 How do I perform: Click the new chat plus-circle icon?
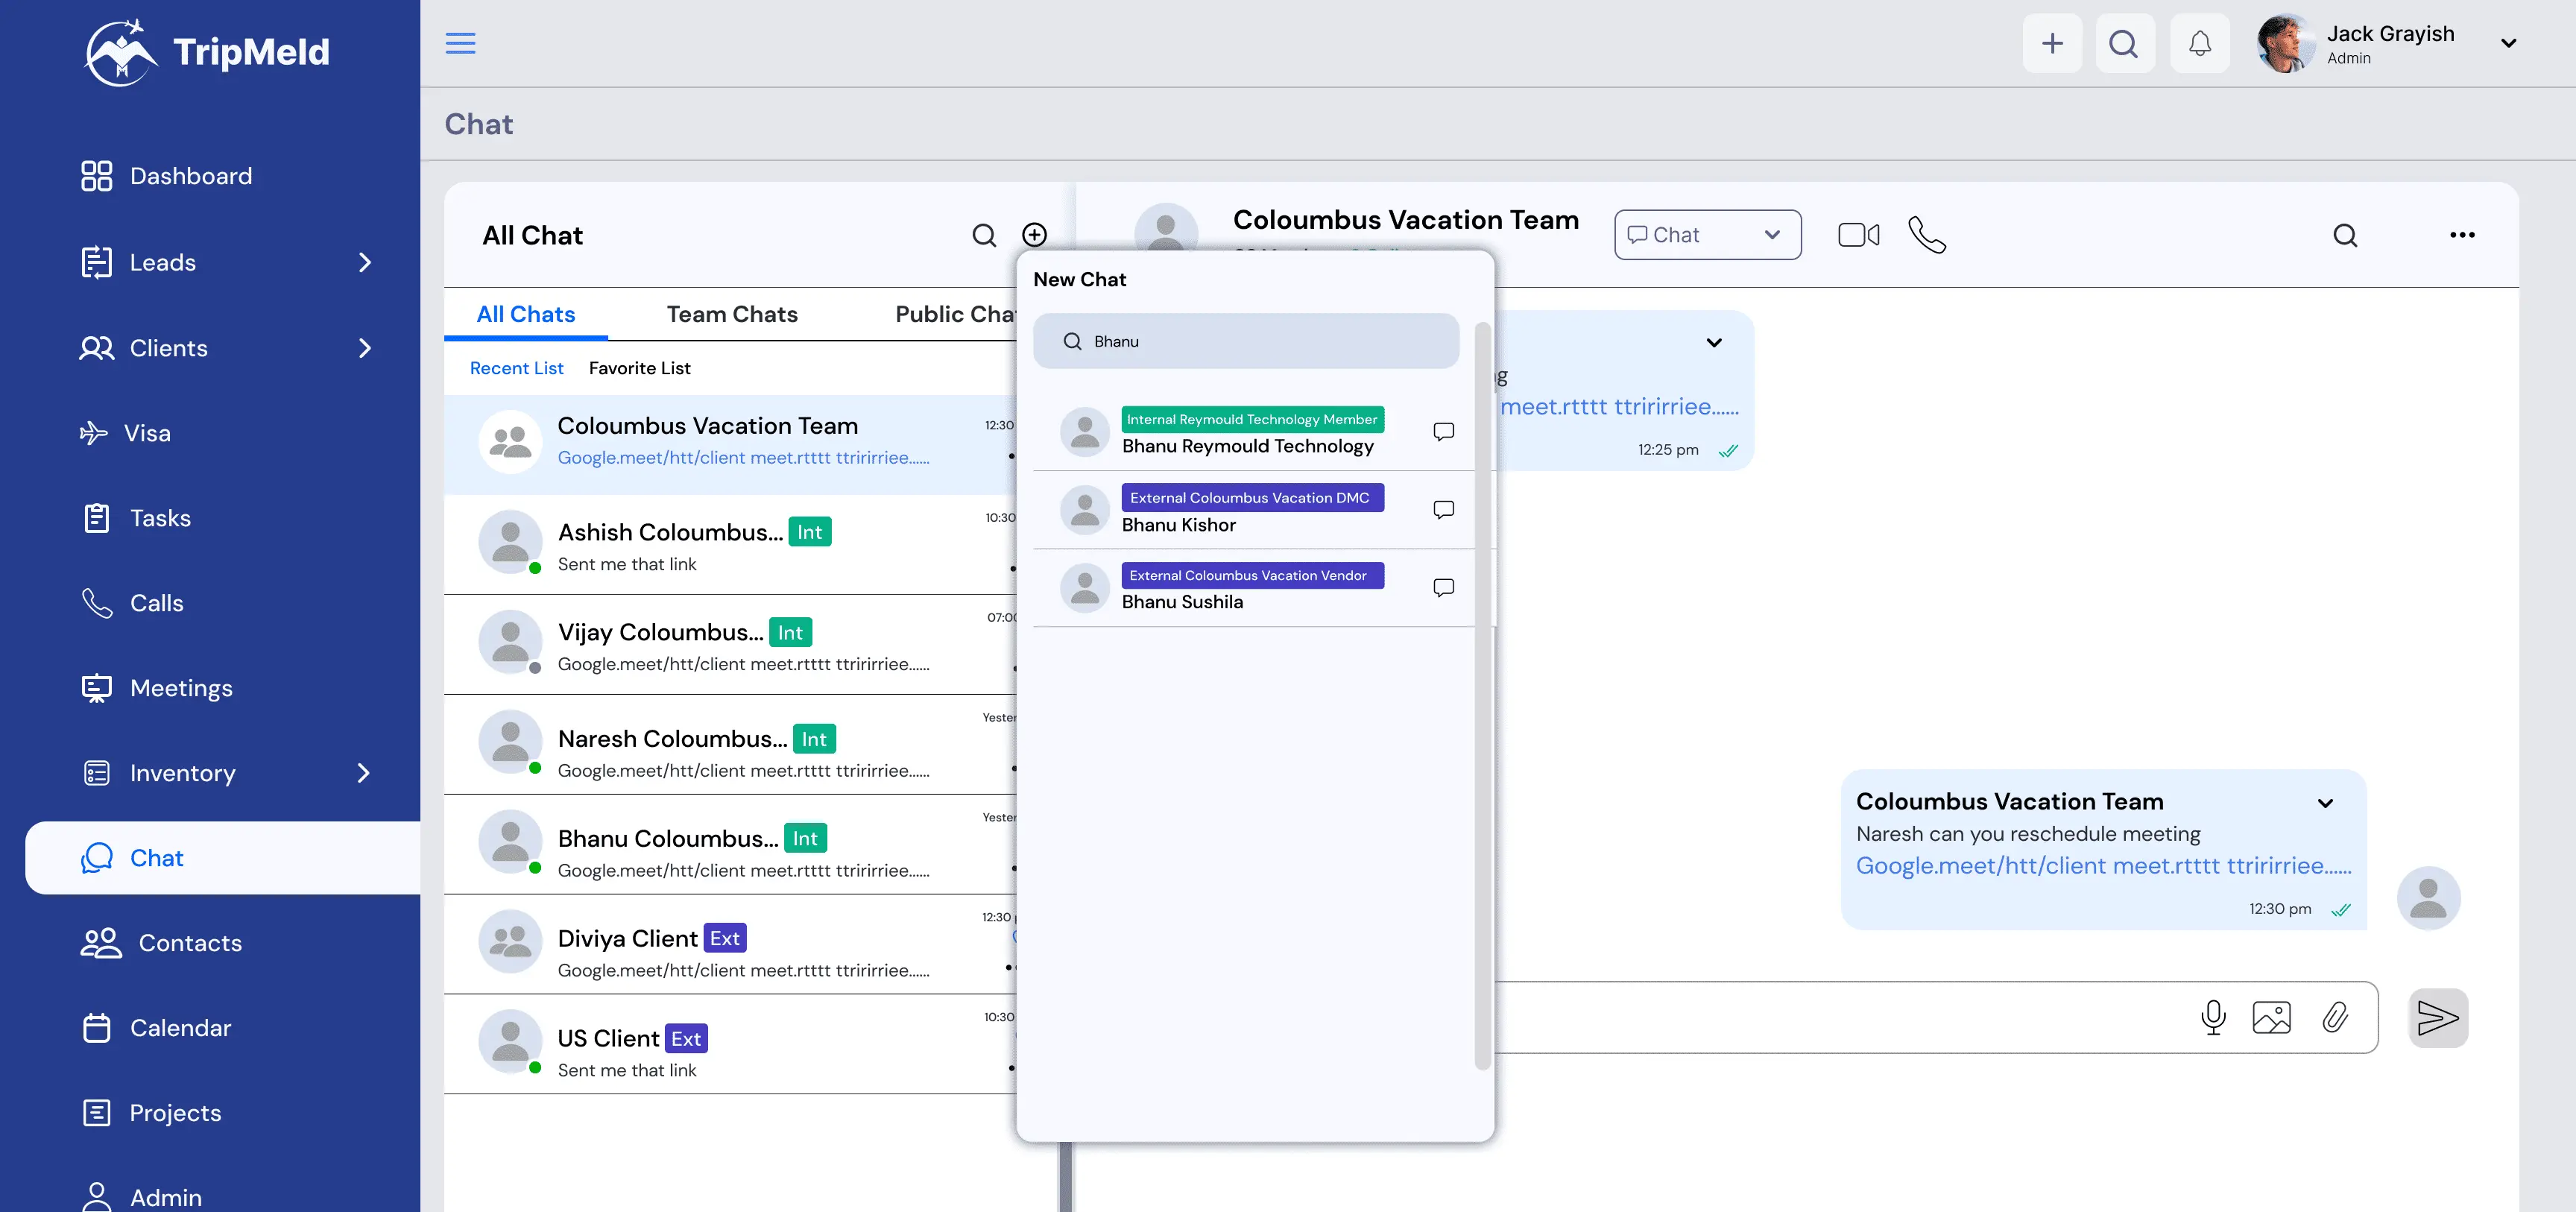click(1034, 235)
